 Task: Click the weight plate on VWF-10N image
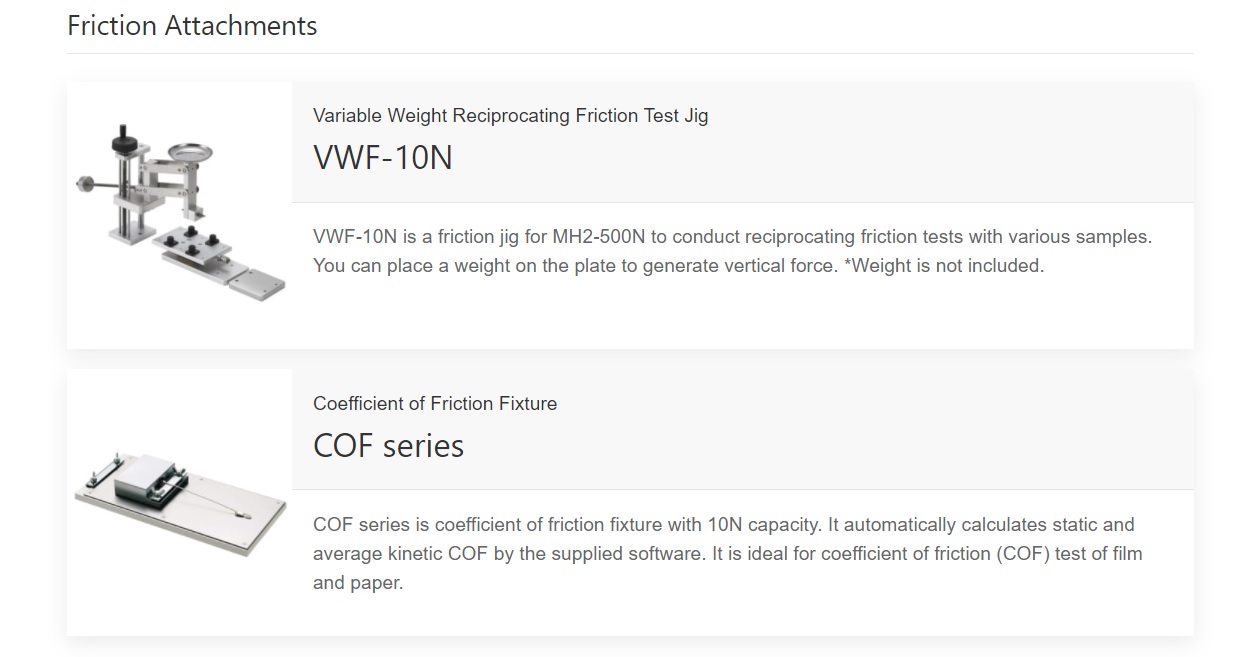190,153
